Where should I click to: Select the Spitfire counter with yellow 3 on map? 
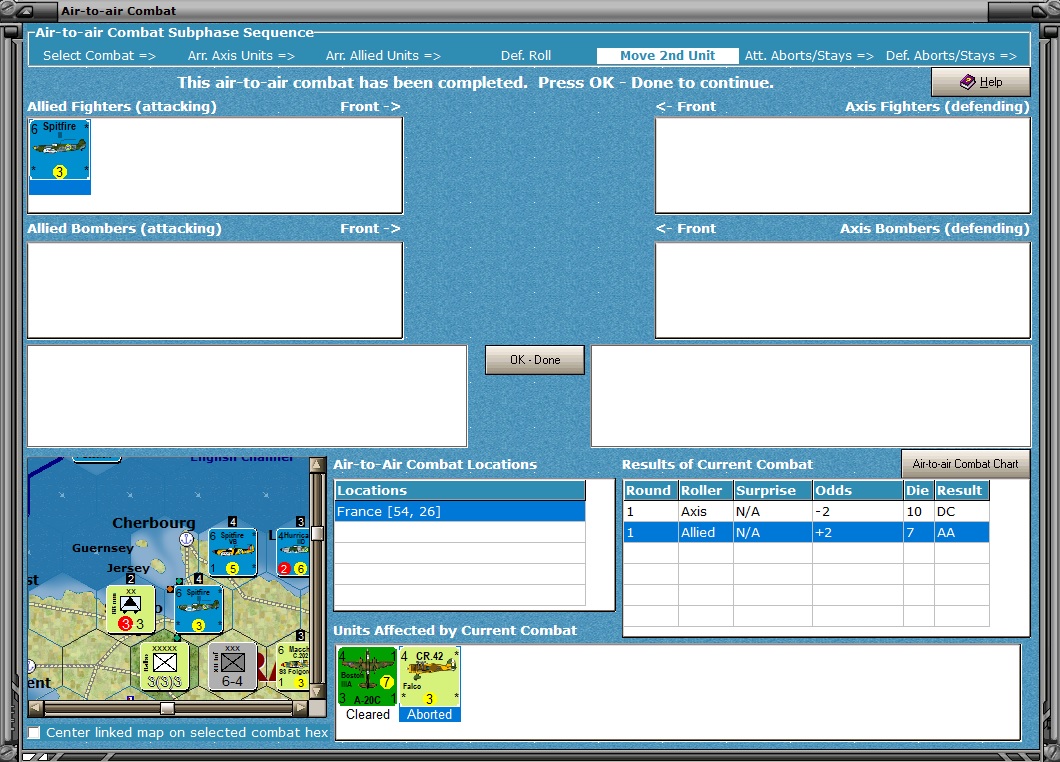(x=199, y=609)
